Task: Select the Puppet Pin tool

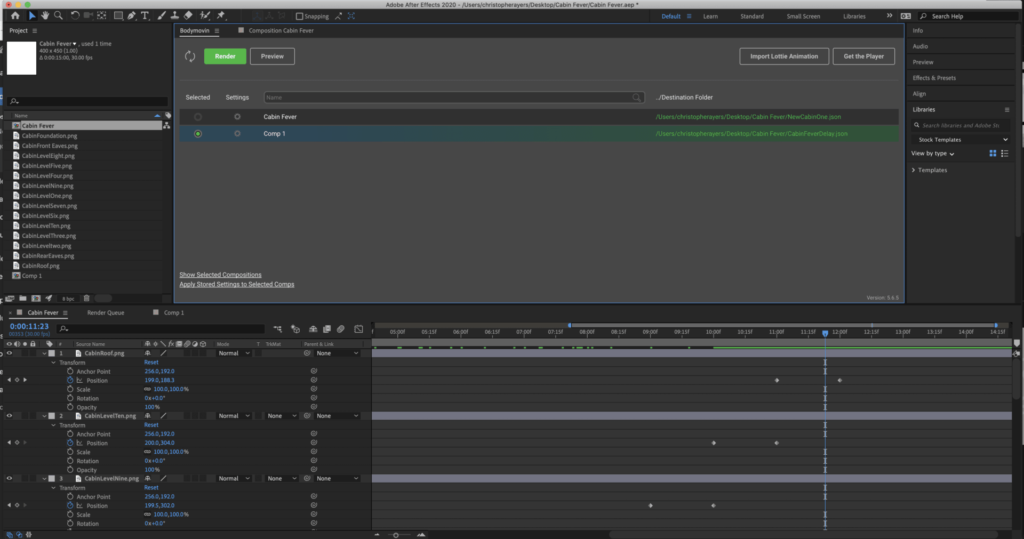Action: pyautogui.click(x=221, y=16)
